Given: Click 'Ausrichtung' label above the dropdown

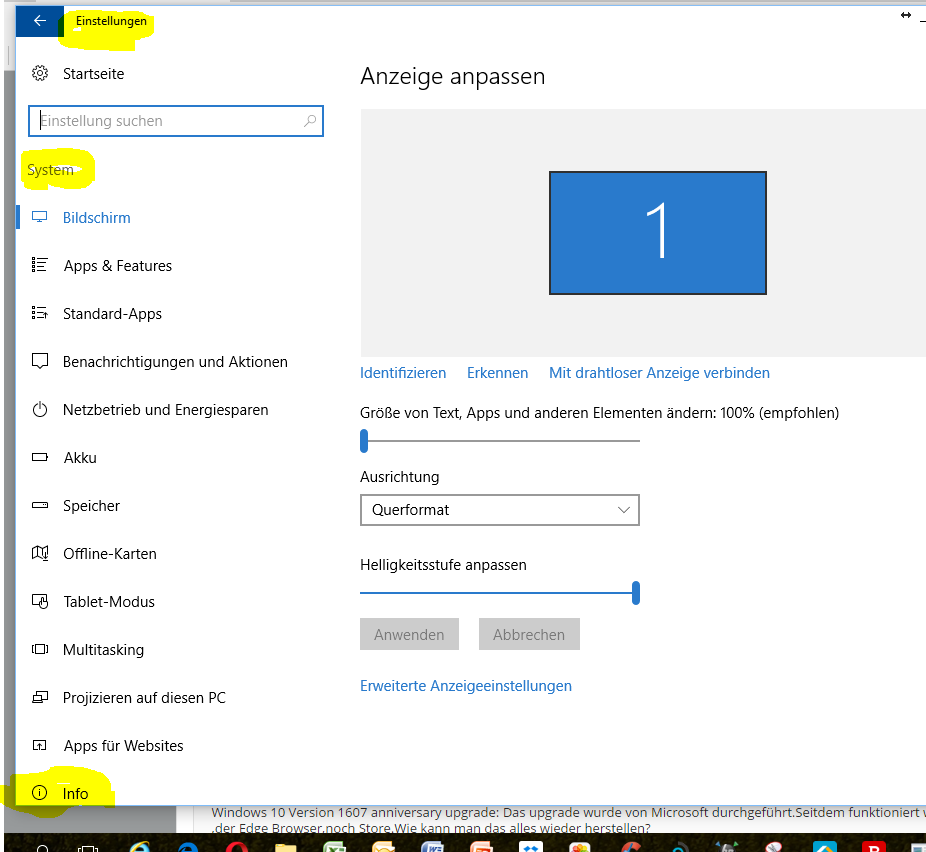Looking at the screenshot, I should click(x=400, y=477).
